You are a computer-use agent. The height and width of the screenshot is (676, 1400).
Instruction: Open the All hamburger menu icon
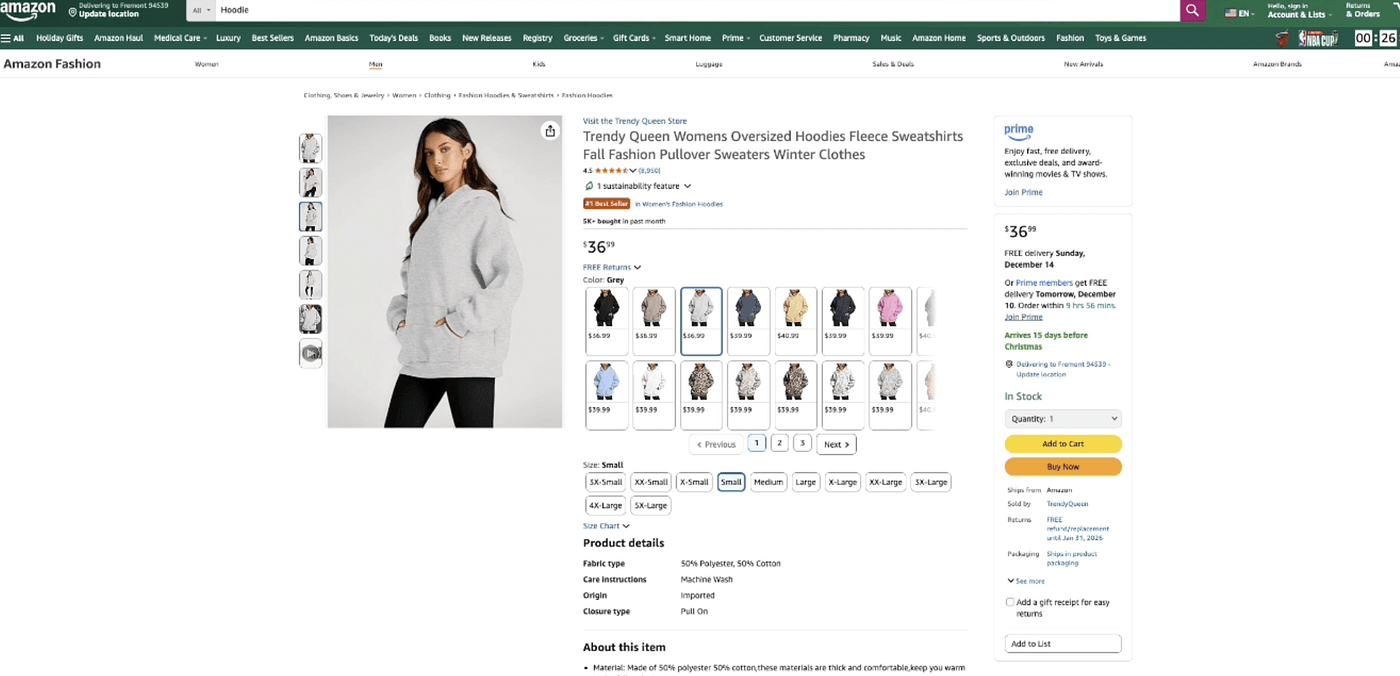coord(13,38)
